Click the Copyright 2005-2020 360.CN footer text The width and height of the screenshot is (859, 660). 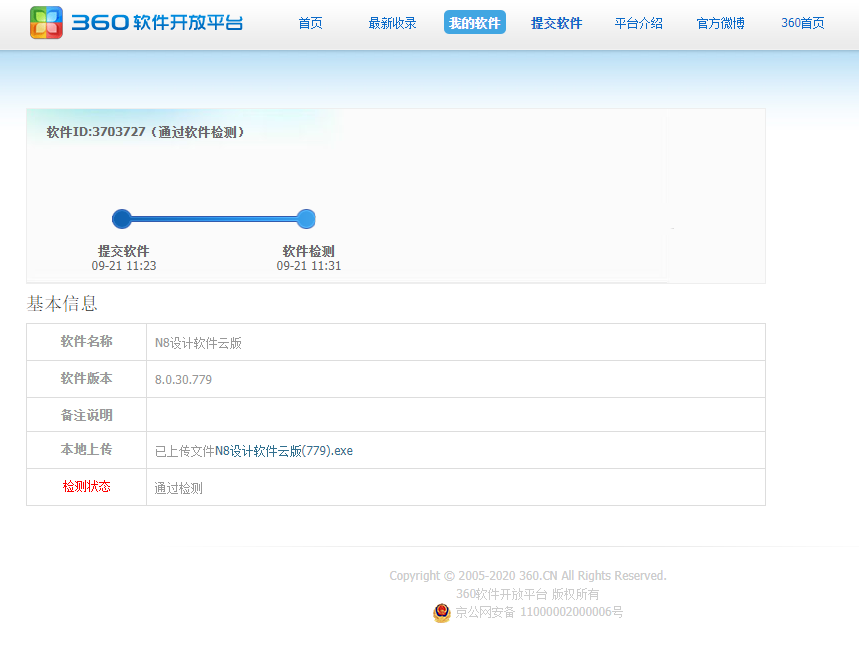point(528,576)
